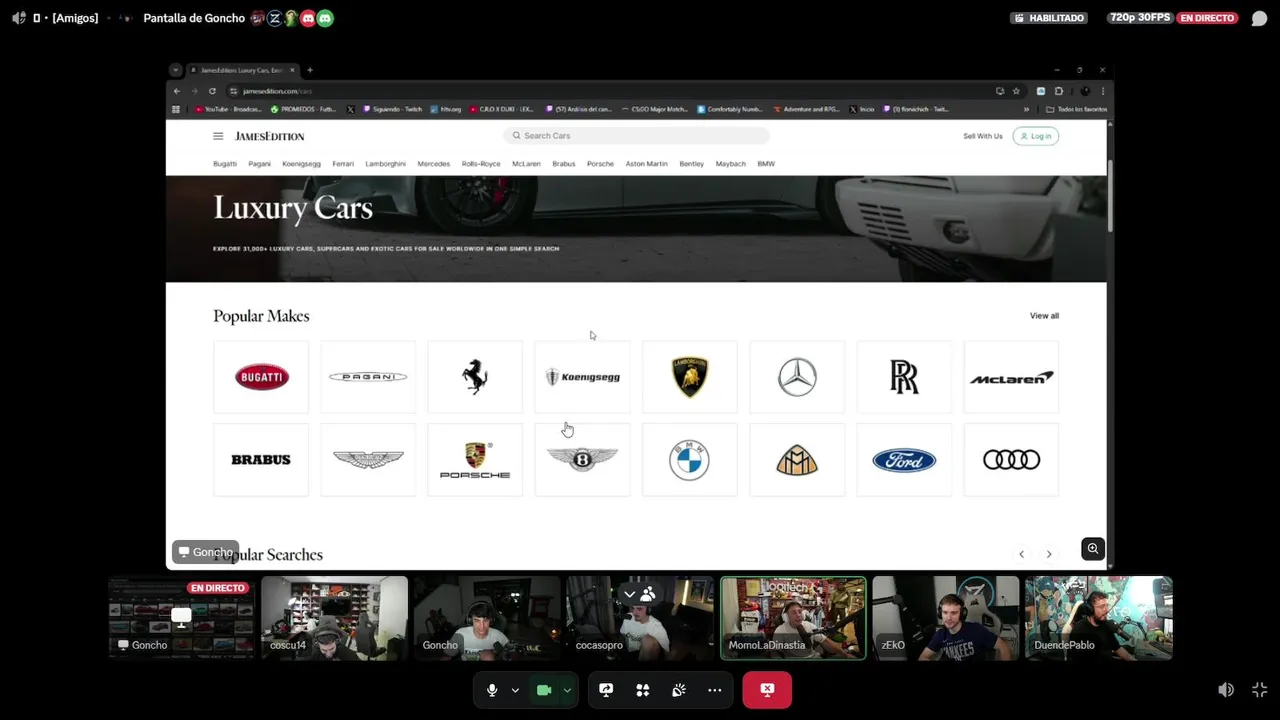1280x720 pixels.
Task: Open Lamborghini in top brand menu
Action: tap(385, 164)
